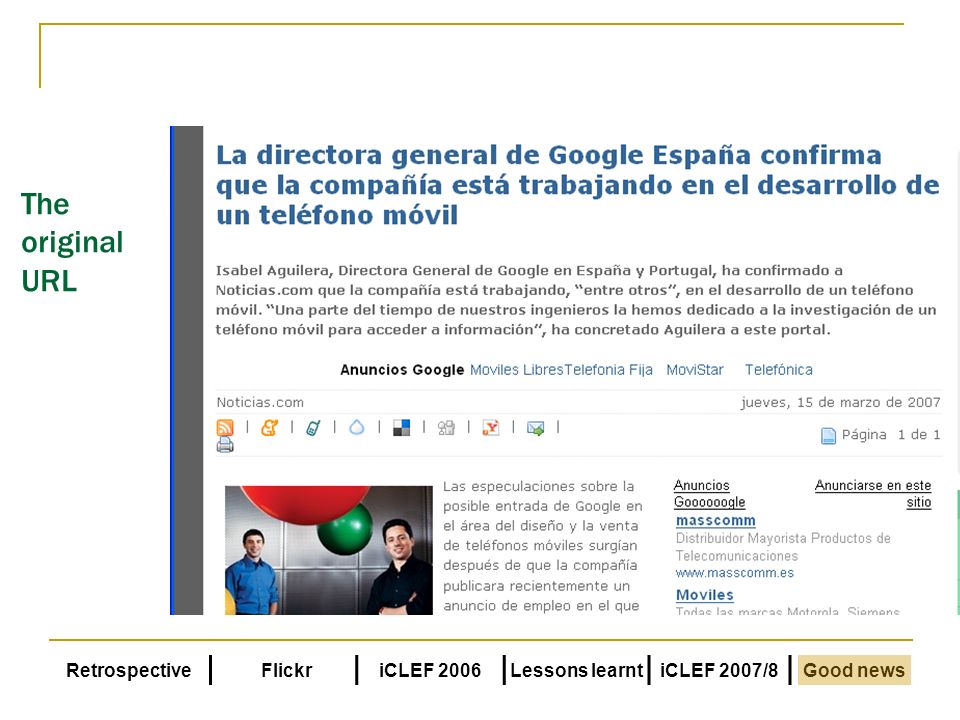Click the slide title The original URL
This screenshot has height=720, width=960.
click(72, 242)
